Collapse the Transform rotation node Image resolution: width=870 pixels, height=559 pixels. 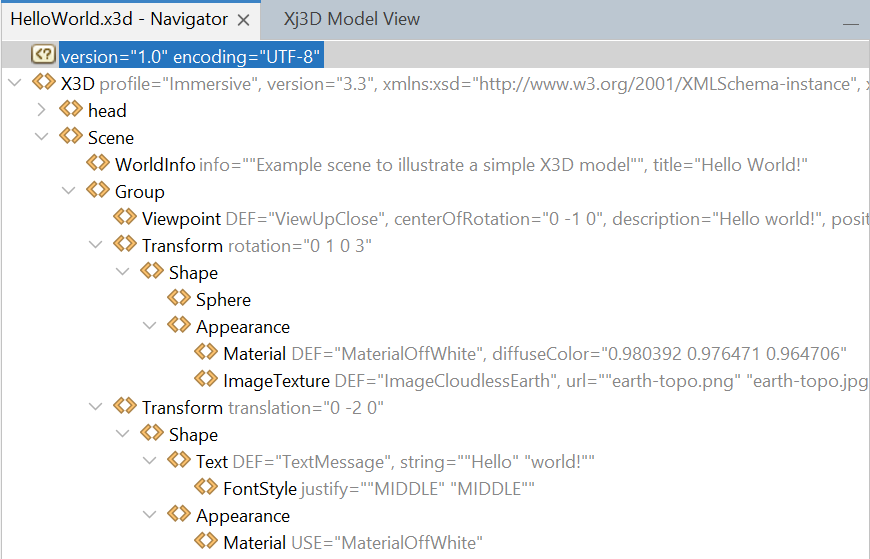point(95,245)
